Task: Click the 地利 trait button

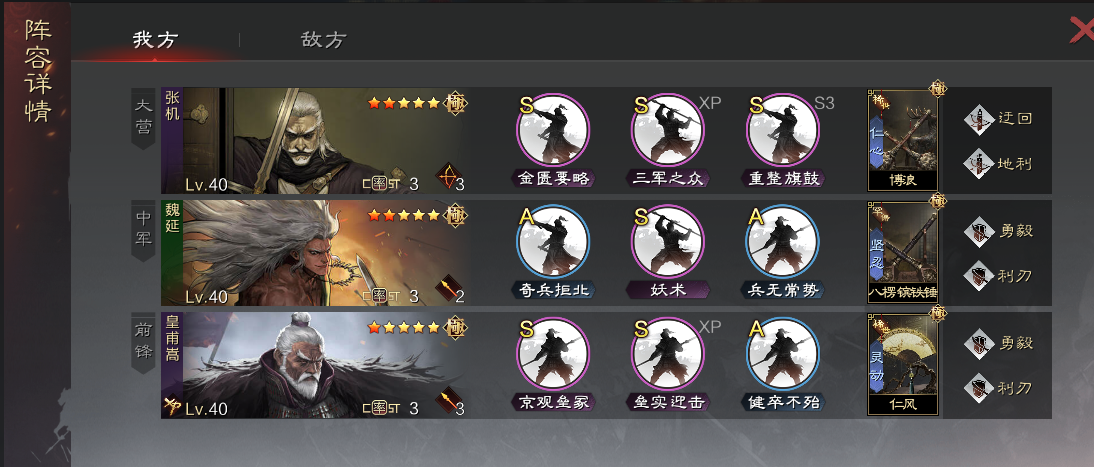Action: click(998, 164)
